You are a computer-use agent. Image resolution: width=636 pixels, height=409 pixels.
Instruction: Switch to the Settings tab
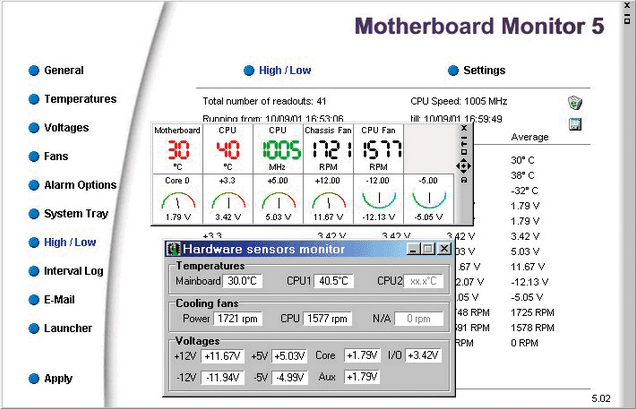(477, 70)
